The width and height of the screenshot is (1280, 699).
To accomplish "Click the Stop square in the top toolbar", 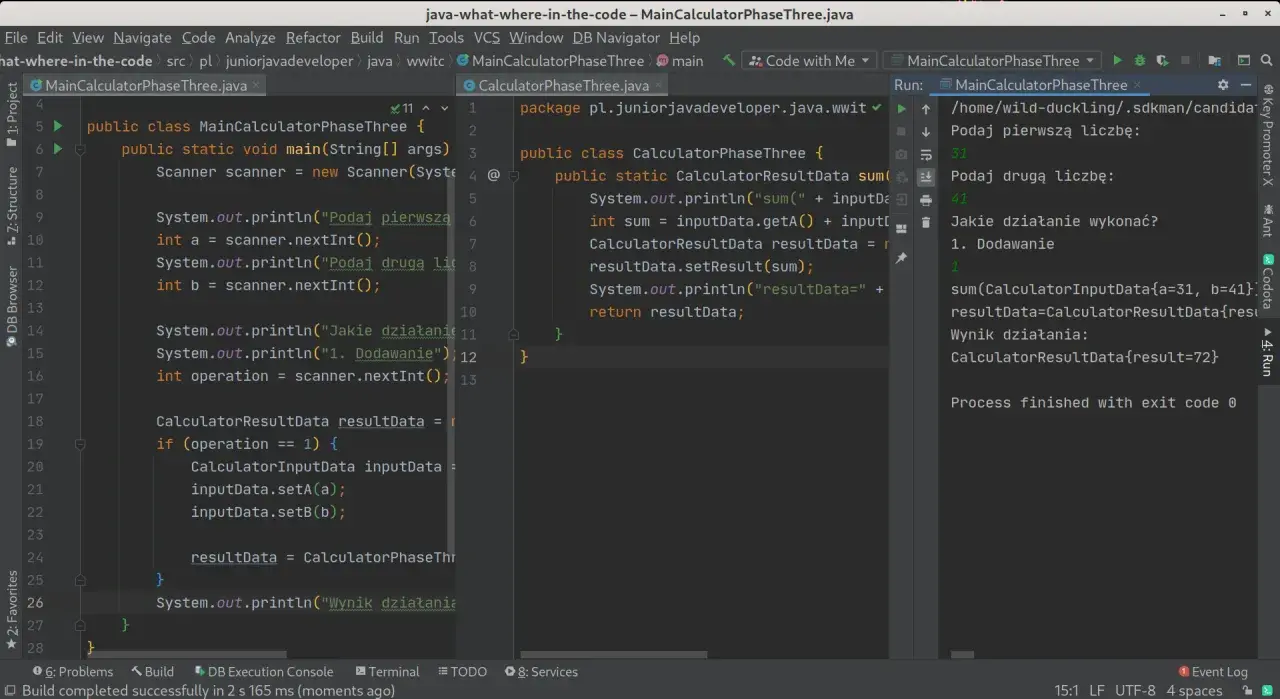I will point(1185,60).
